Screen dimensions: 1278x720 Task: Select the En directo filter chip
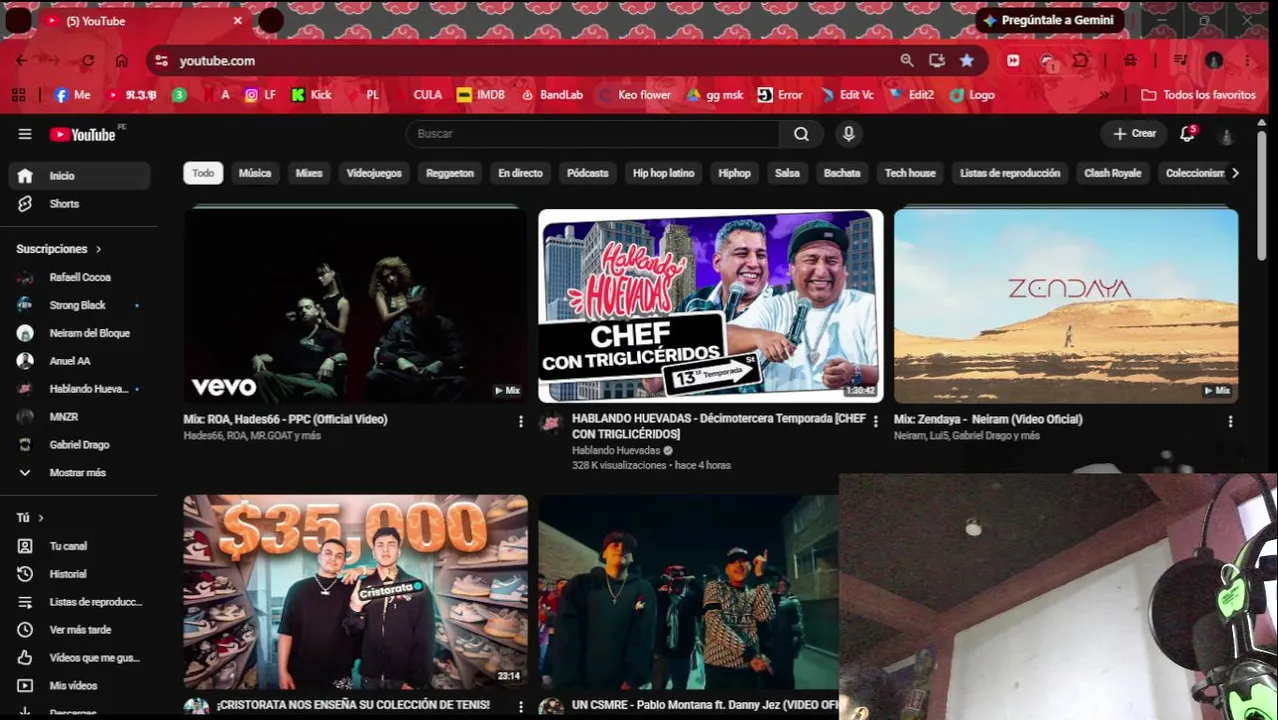(520, 173)
